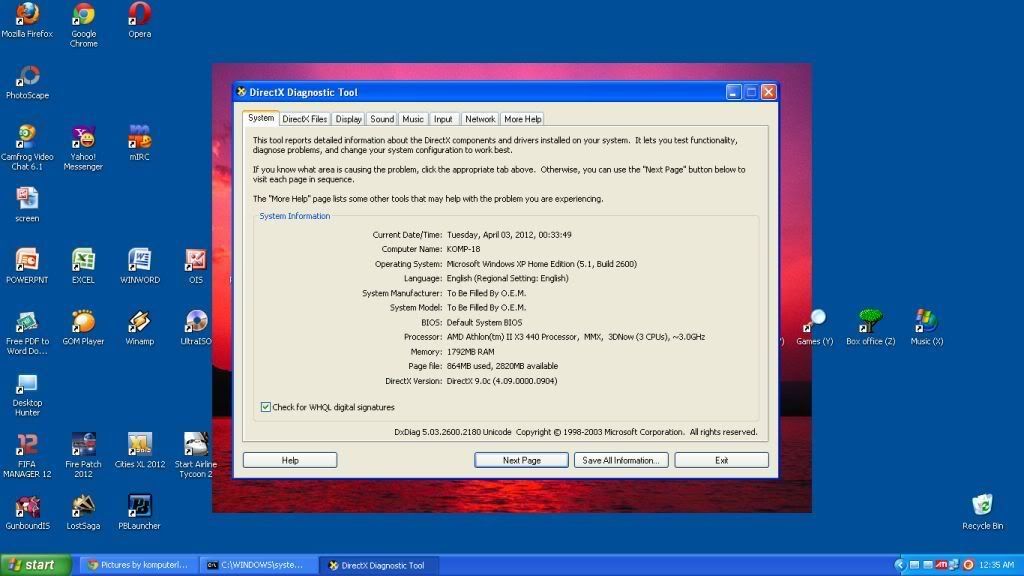
Task: Open the Display tab
Action: [x=348, y=119]
